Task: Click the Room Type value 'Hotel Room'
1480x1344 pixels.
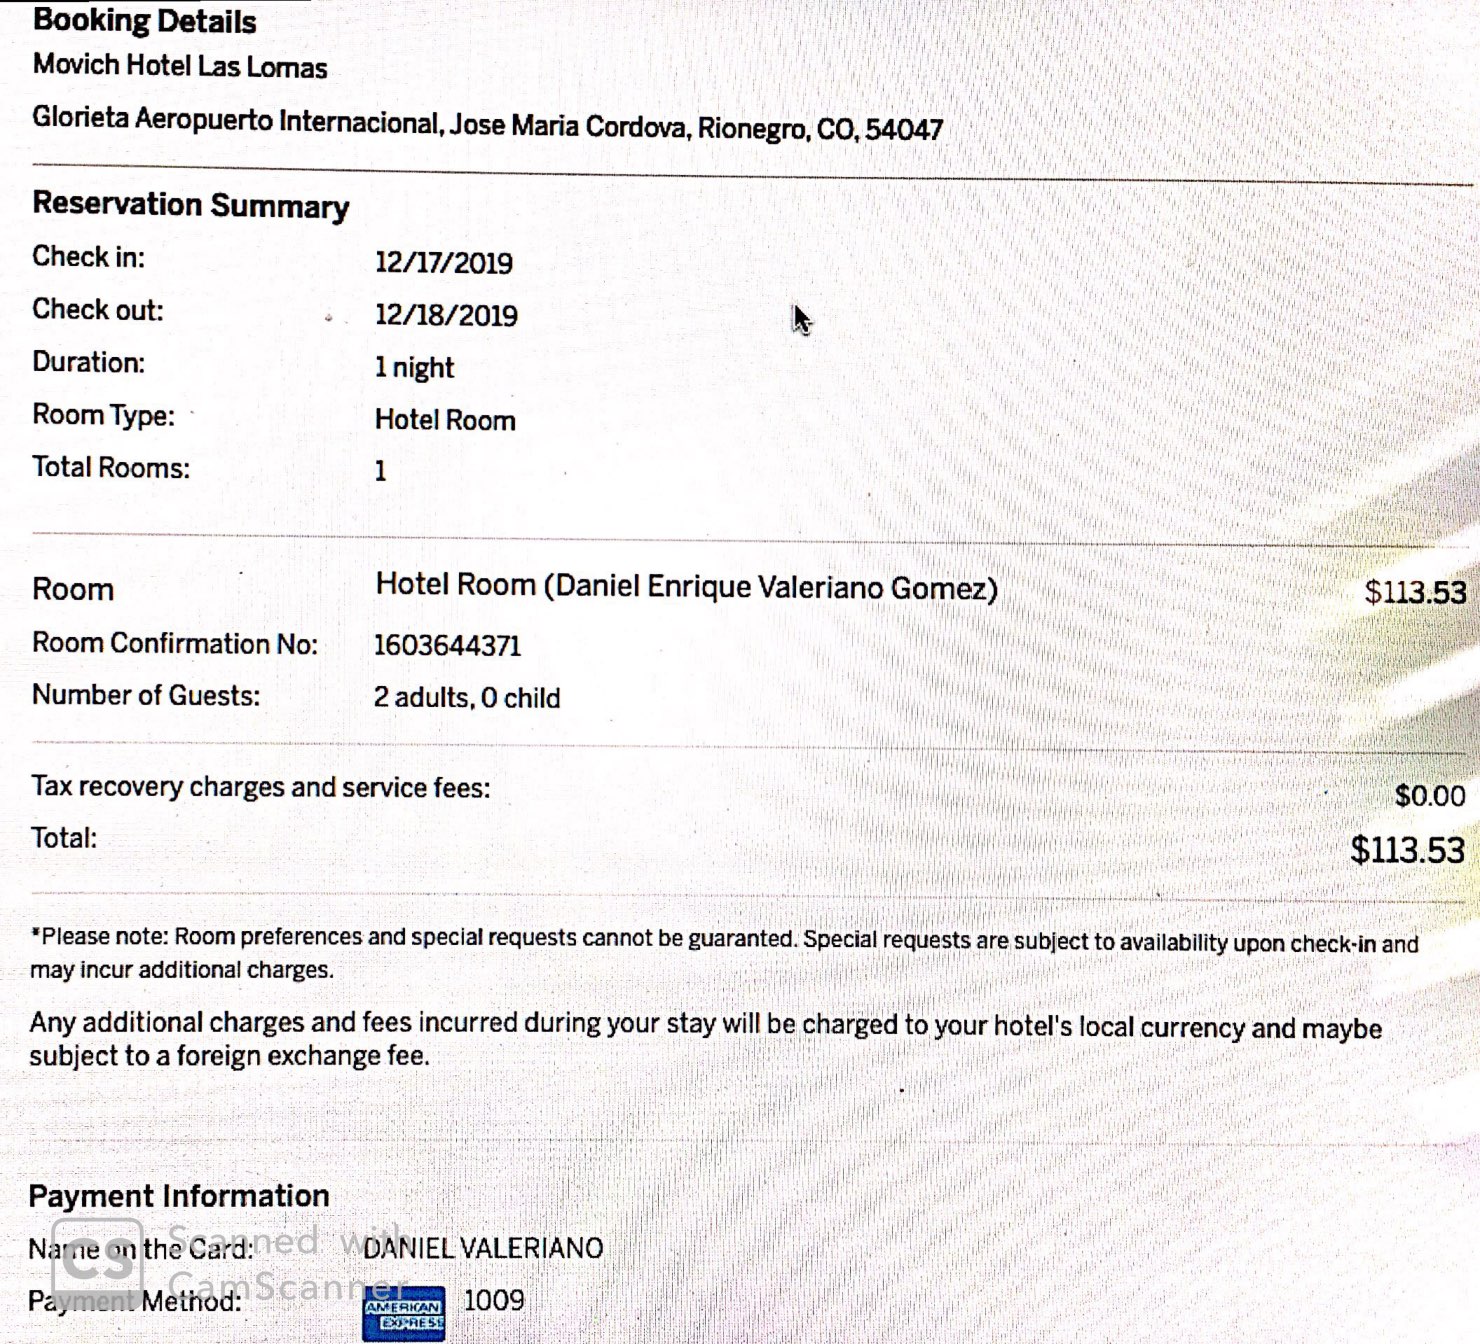Action: (445, 420)
